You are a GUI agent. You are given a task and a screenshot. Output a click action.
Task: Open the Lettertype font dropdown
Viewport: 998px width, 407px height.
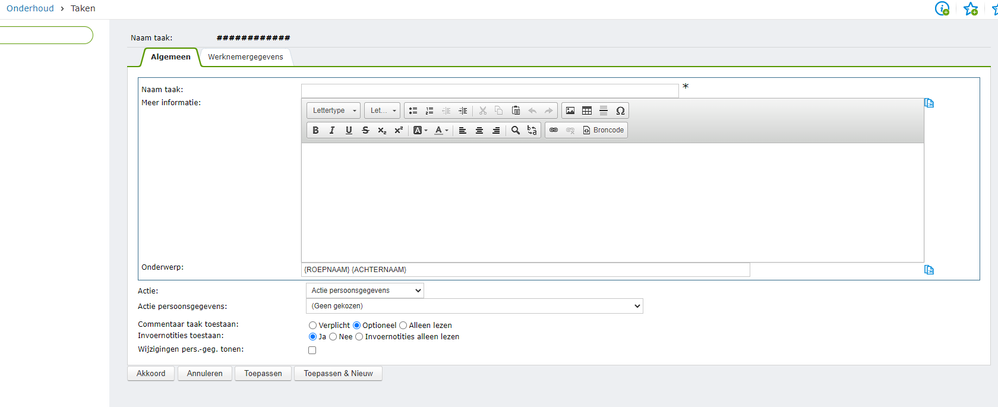334,110
